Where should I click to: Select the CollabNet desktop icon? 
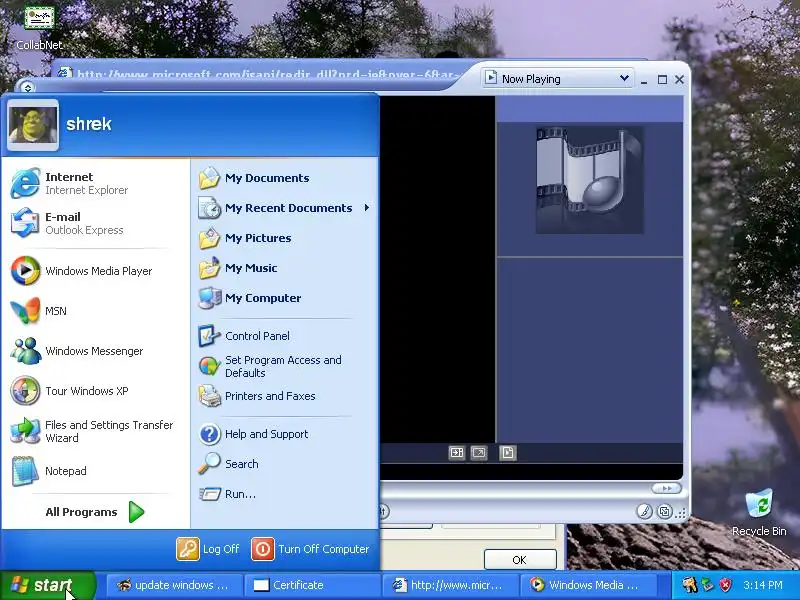[39, 27]
